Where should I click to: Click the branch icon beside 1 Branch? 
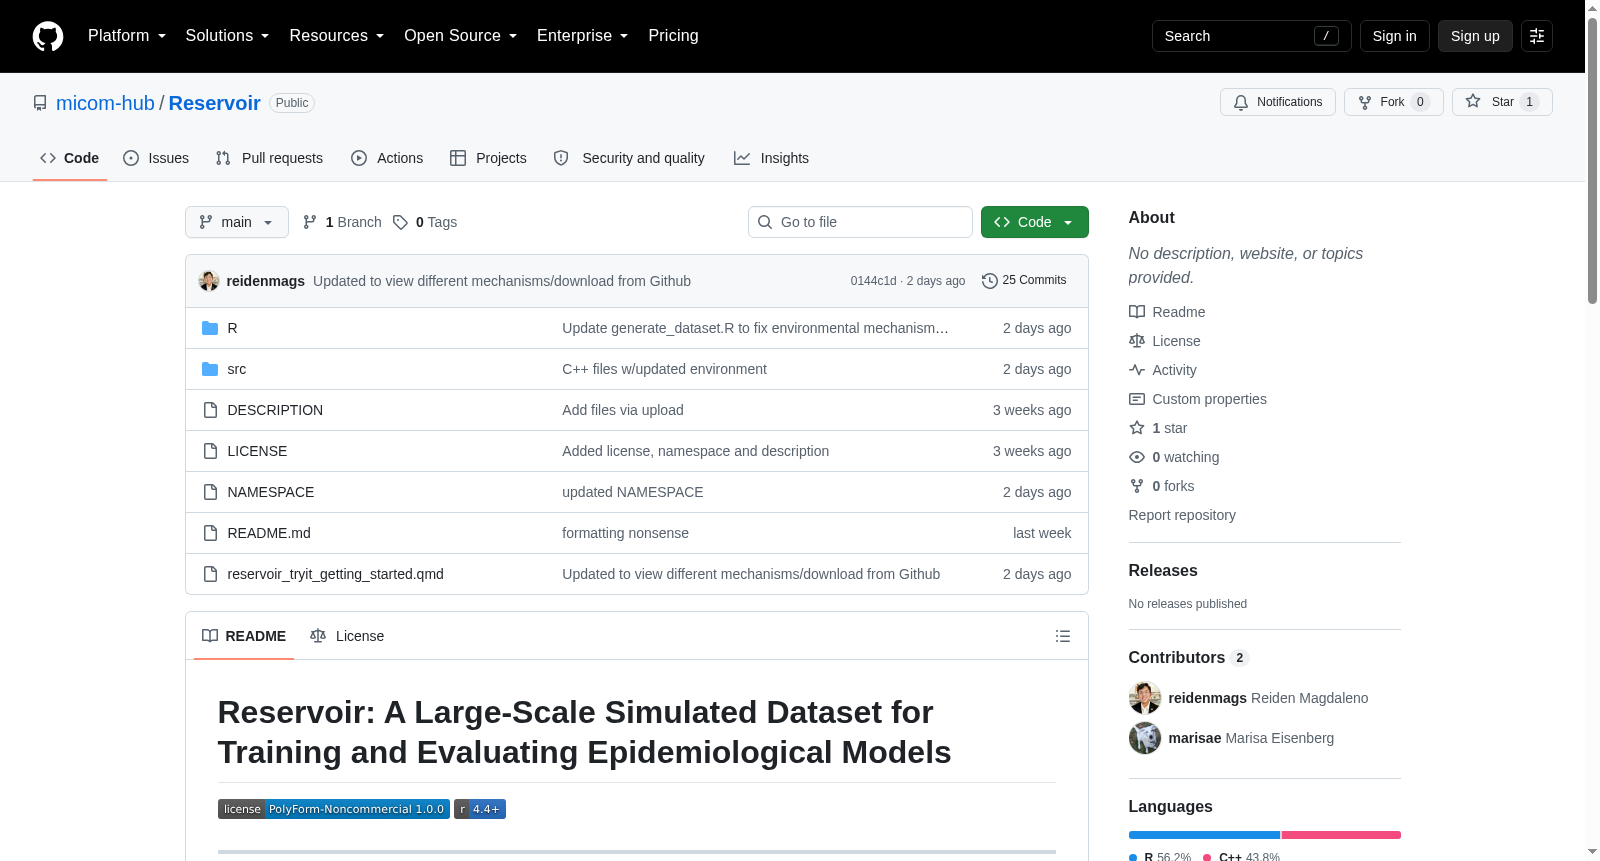coord(310,222)
